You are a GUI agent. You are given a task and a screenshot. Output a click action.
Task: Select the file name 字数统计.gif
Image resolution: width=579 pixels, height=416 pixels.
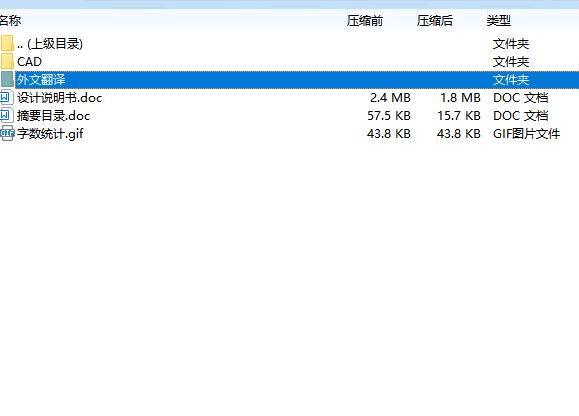pyautogui.click(x=50, y=134)
